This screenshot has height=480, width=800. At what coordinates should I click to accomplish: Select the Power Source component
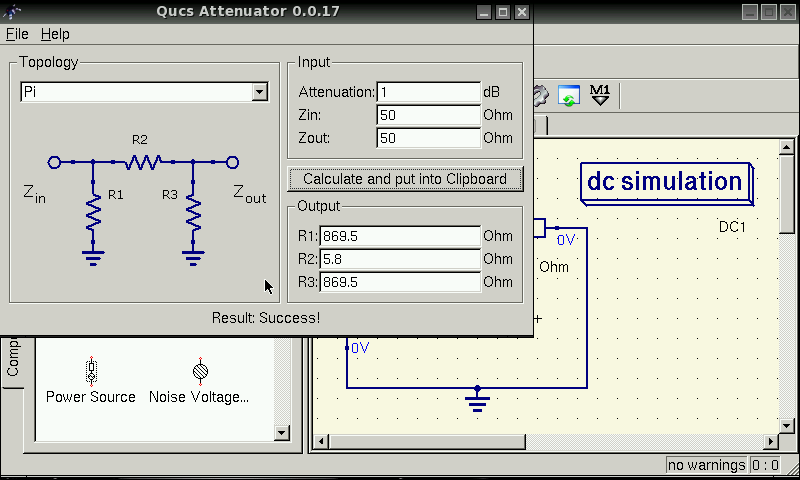click(91, 380)
